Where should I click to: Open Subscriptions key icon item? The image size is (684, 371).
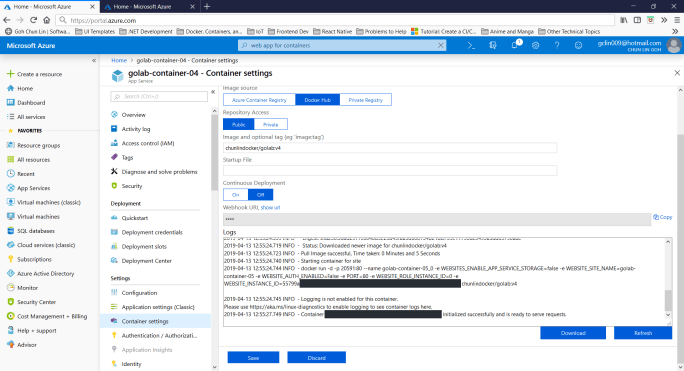pyautogui.click(x=30, y=259)
